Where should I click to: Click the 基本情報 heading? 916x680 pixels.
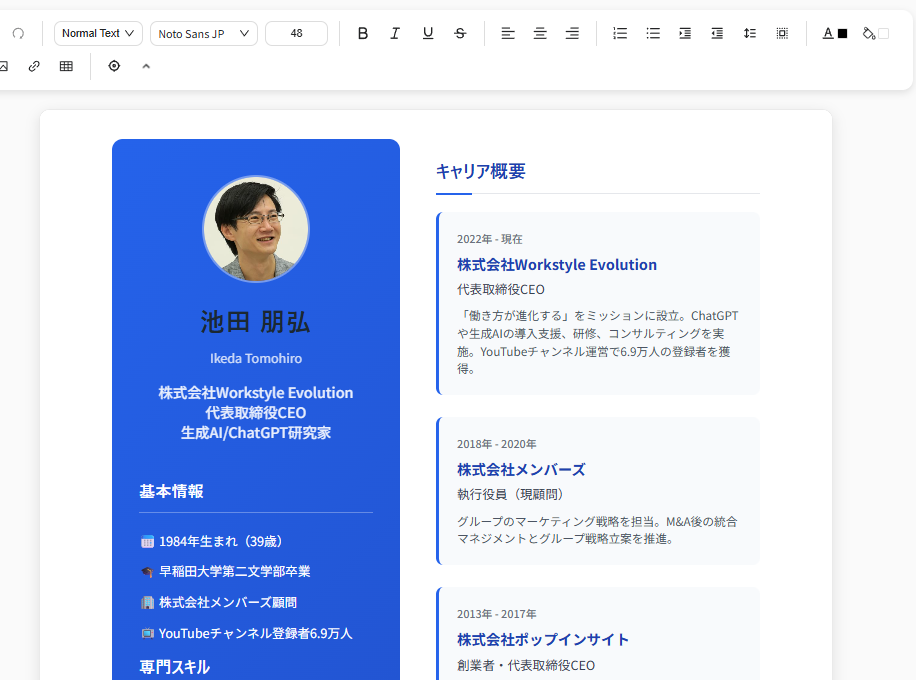pyautogui.click(x=171, y=491)
